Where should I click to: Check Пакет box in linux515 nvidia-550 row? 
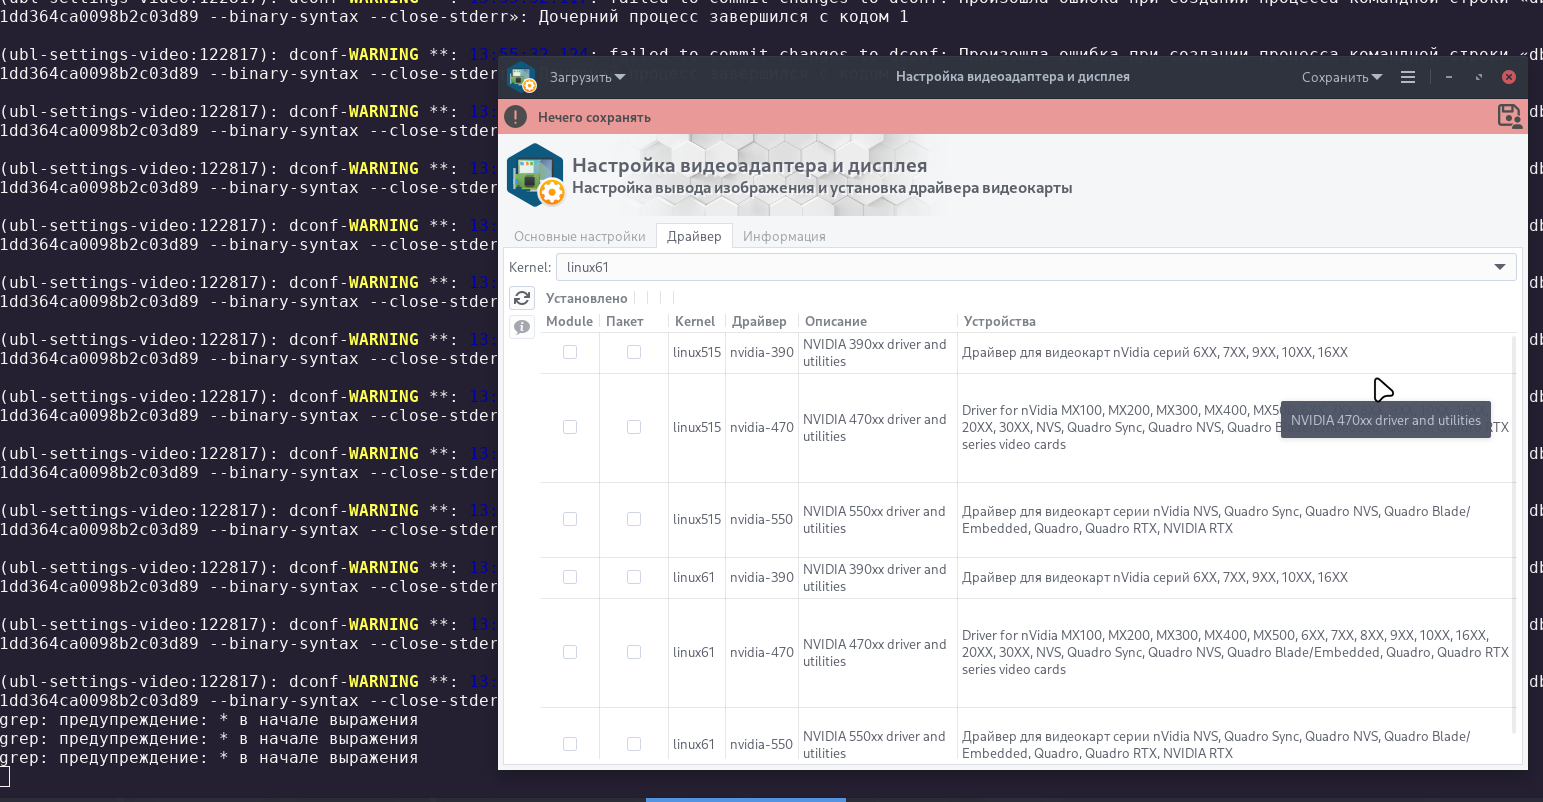[x=634, y=519]
